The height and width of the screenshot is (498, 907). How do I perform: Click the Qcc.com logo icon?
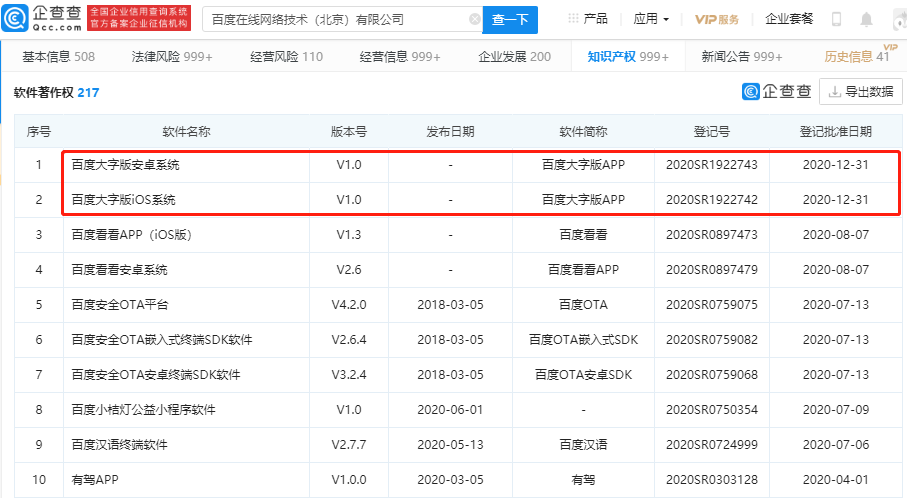point(14,19)
